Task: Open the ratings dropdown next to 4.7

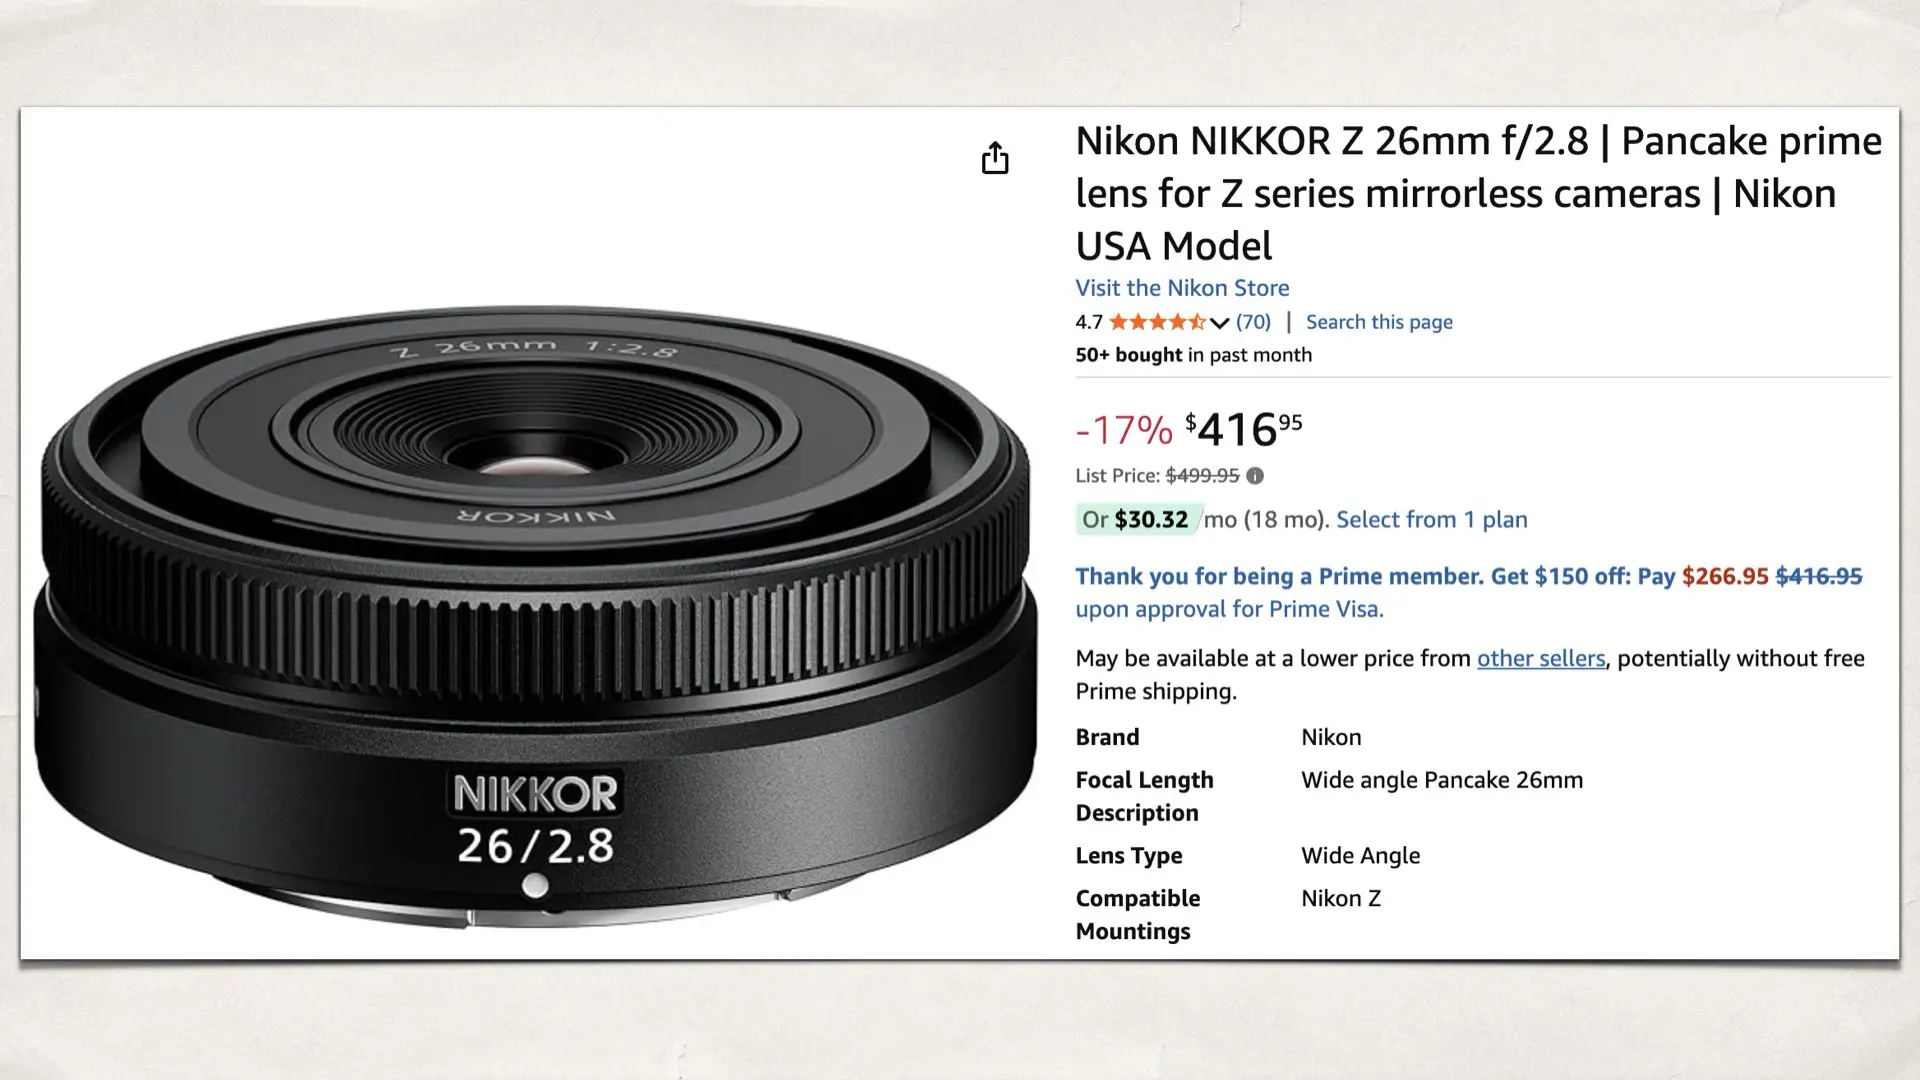Action: click(1219, 323)
